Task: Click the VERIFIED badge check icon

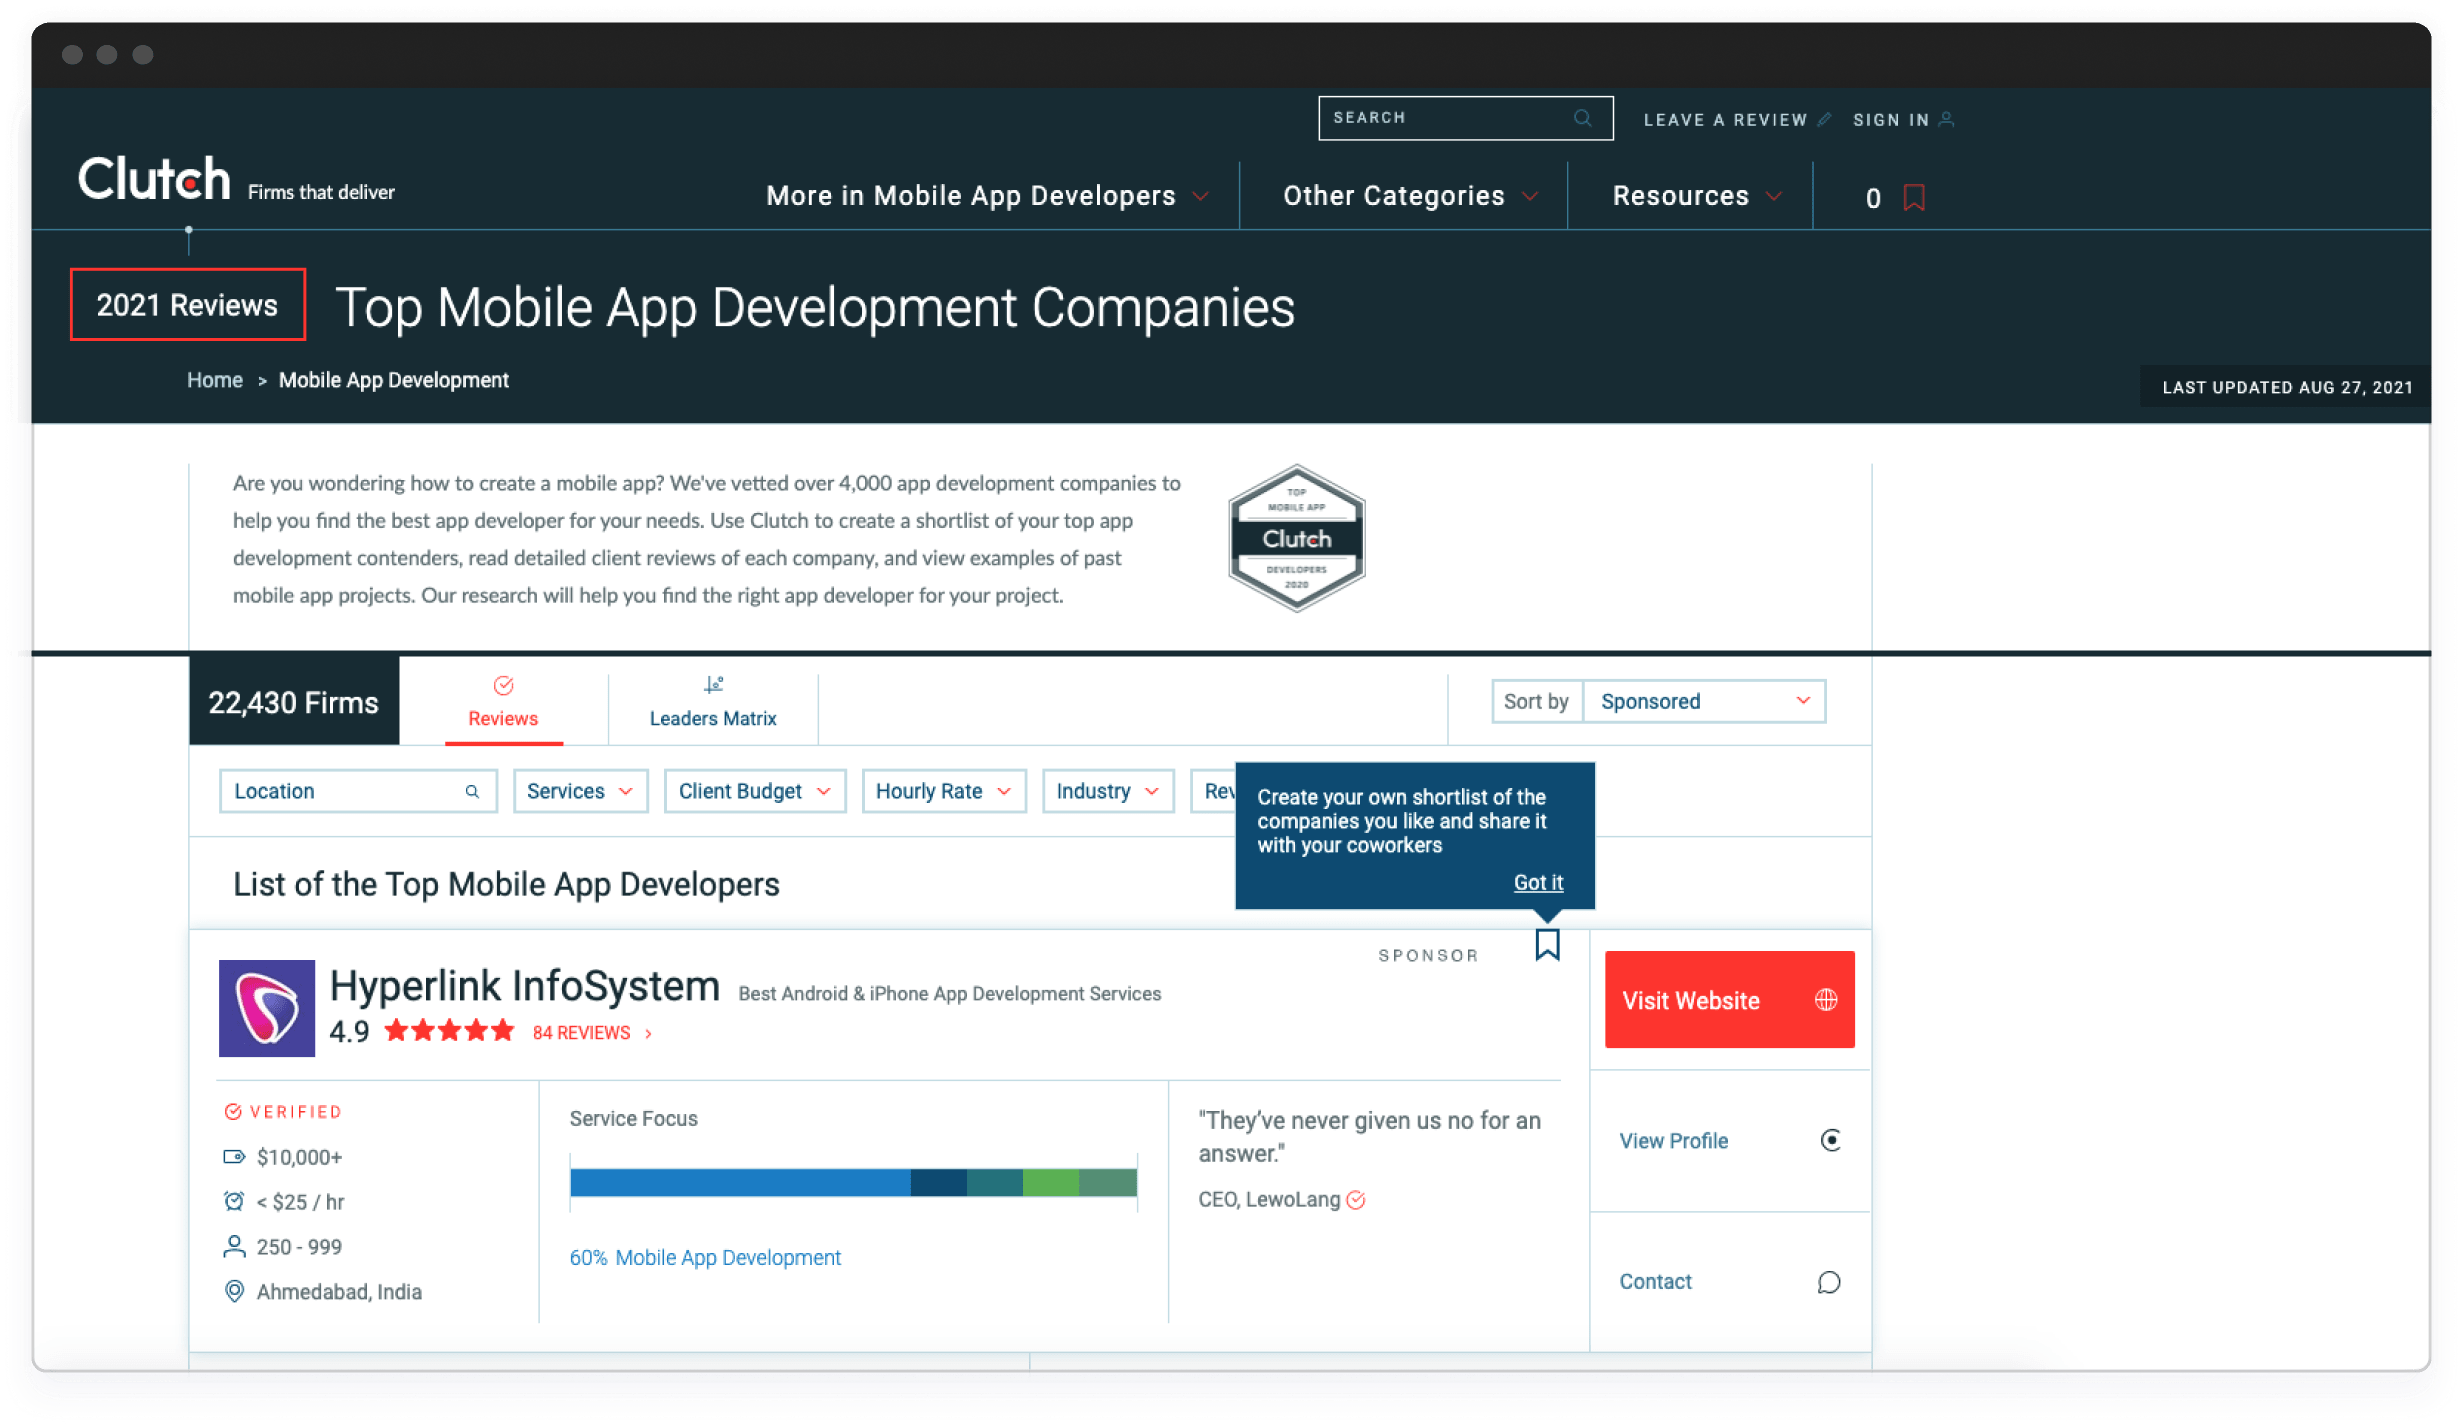Action: (x=233, y=1112)
